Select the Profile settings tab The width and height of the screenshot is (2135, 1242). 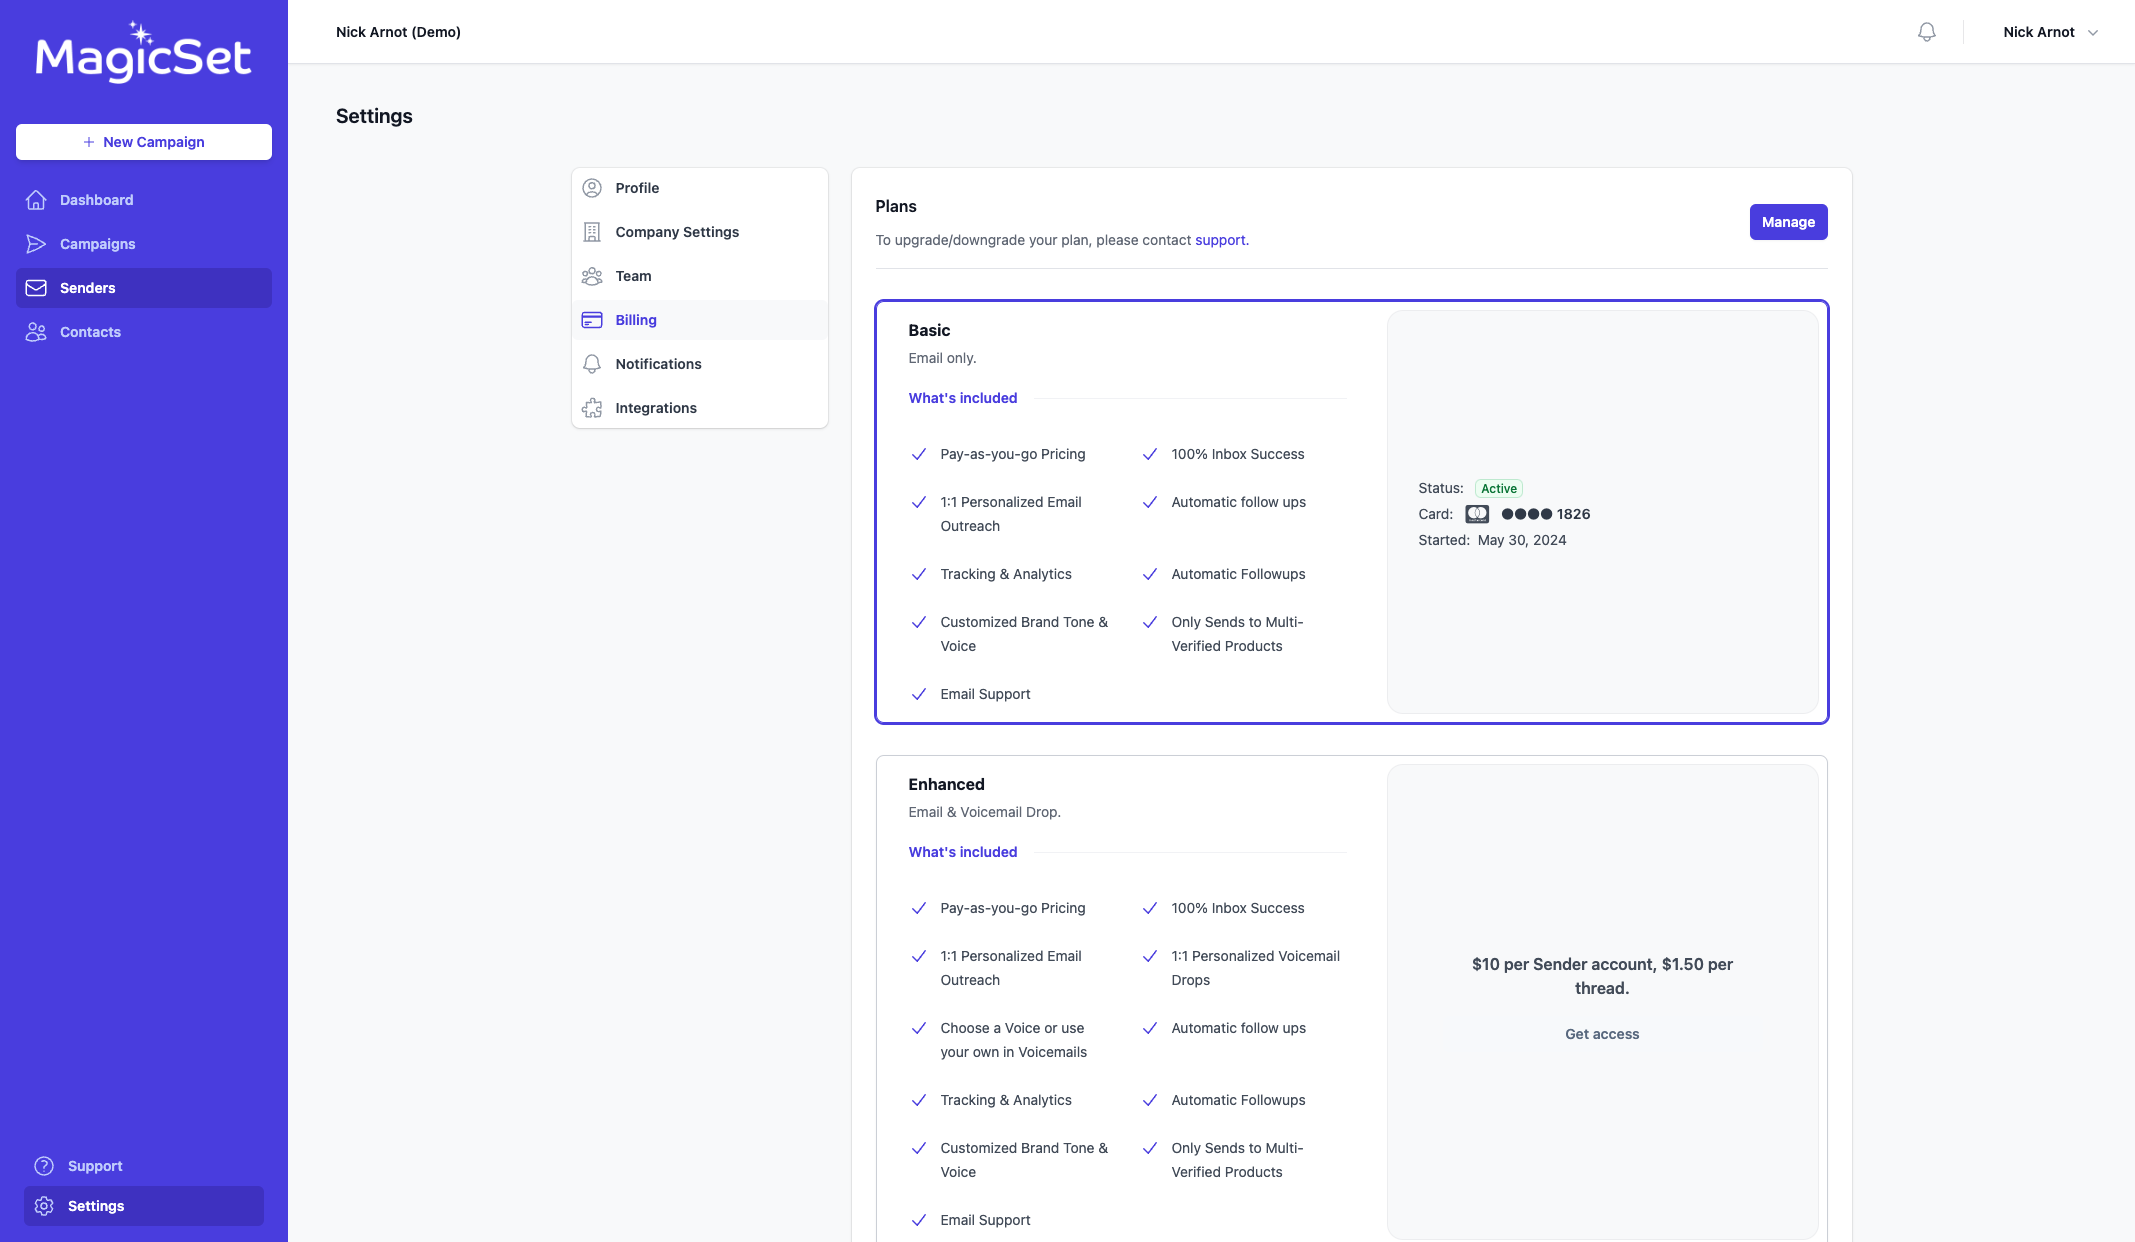[x=700, y=188]
